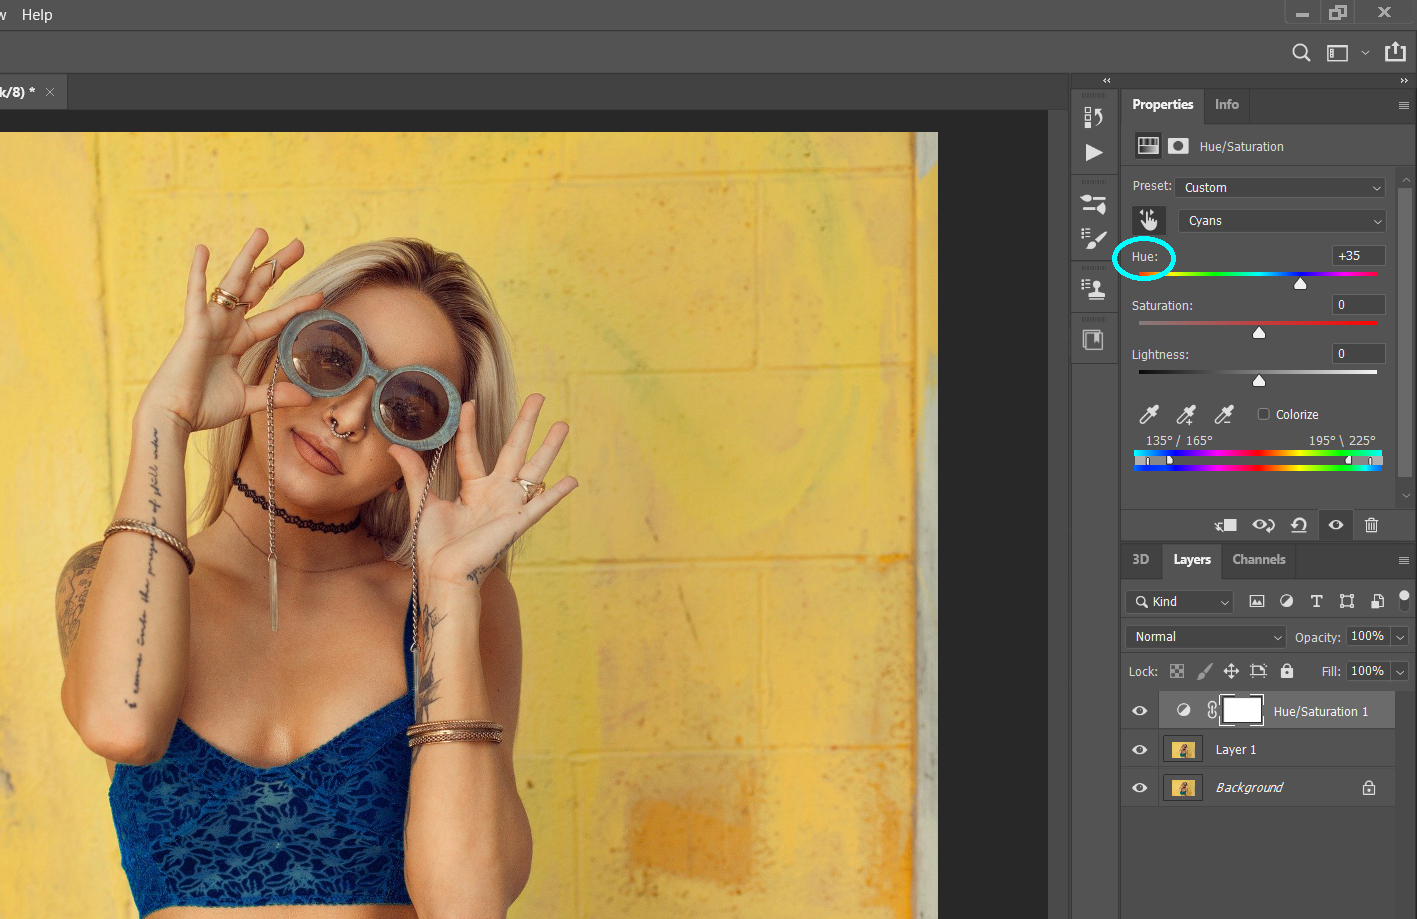Expand the icon panel dock arrows

1107,80
